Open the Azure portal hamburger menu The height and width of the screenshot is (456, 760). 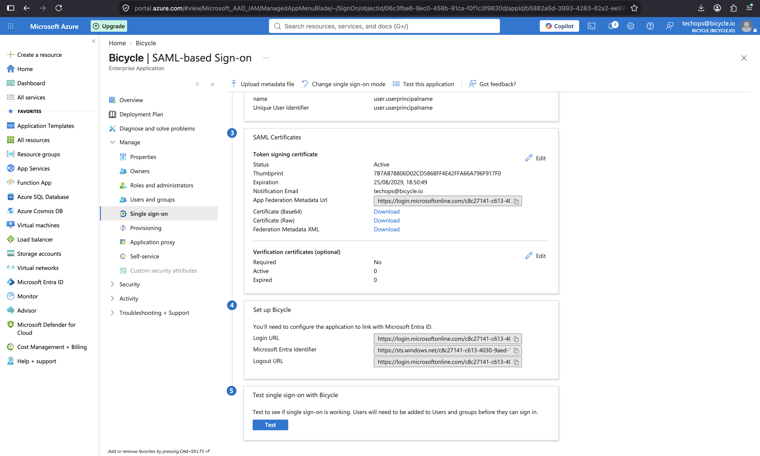(11, 26)
